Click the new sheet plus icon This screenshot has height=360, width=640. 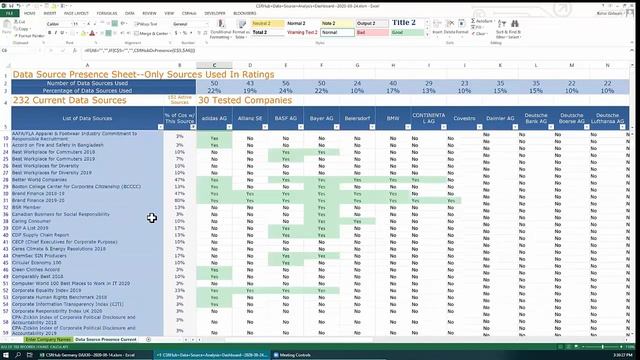[x=148, y=340]
